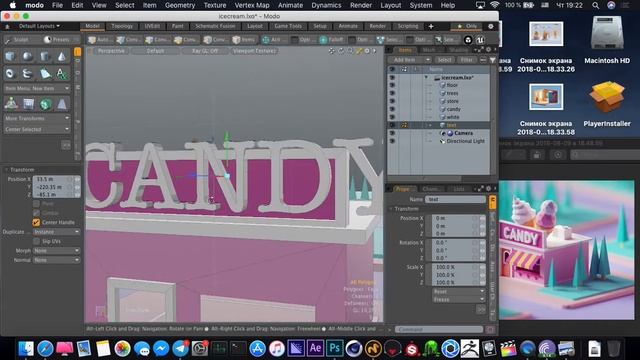The height and width of the screenshot is (360, 640).
Task: Click the Ray GL: Off button
Action: tap(205, 51)
